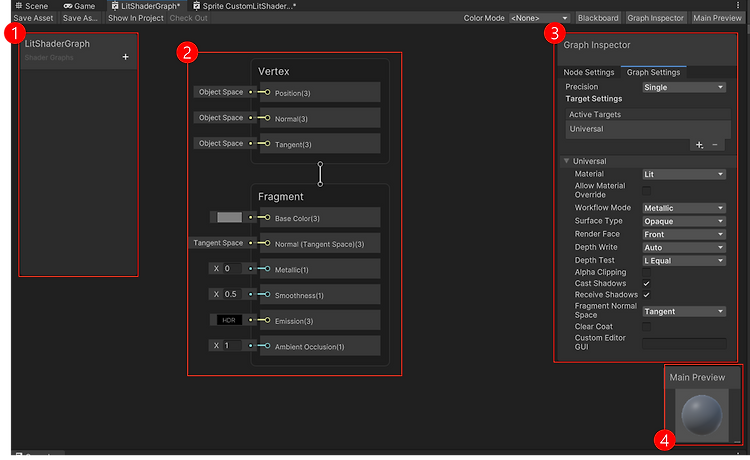This screenshot has height=460, width=750.
Task: Open the Precision dropdown
Action: 684,88
